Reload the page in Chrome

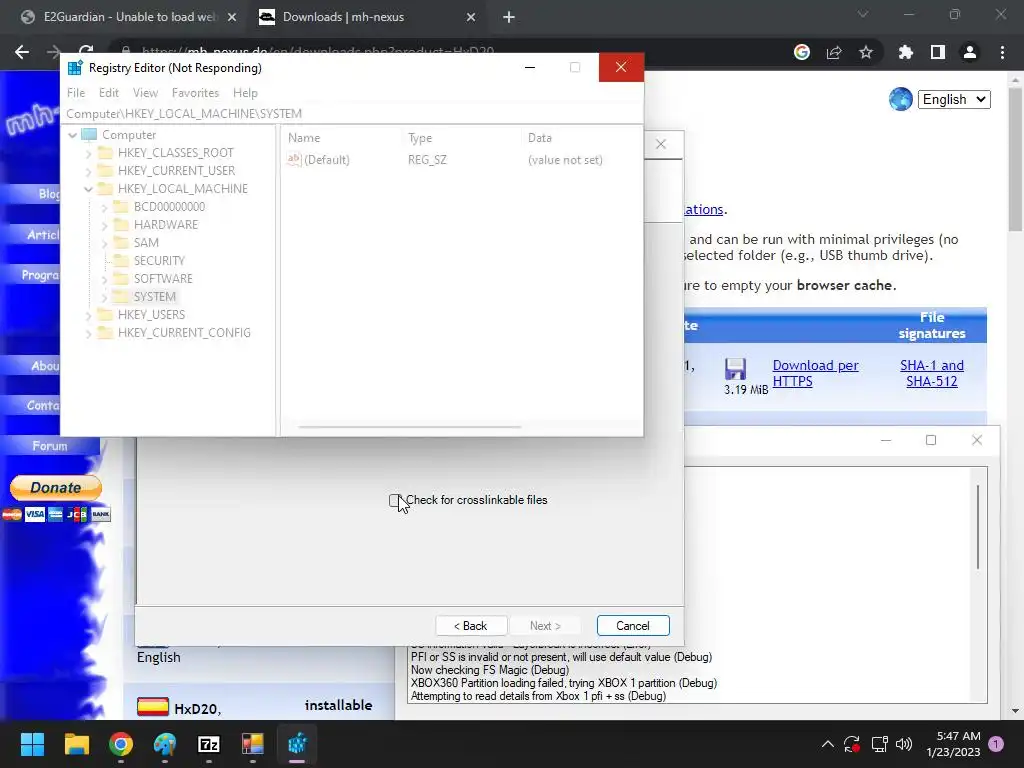(86, 50)
